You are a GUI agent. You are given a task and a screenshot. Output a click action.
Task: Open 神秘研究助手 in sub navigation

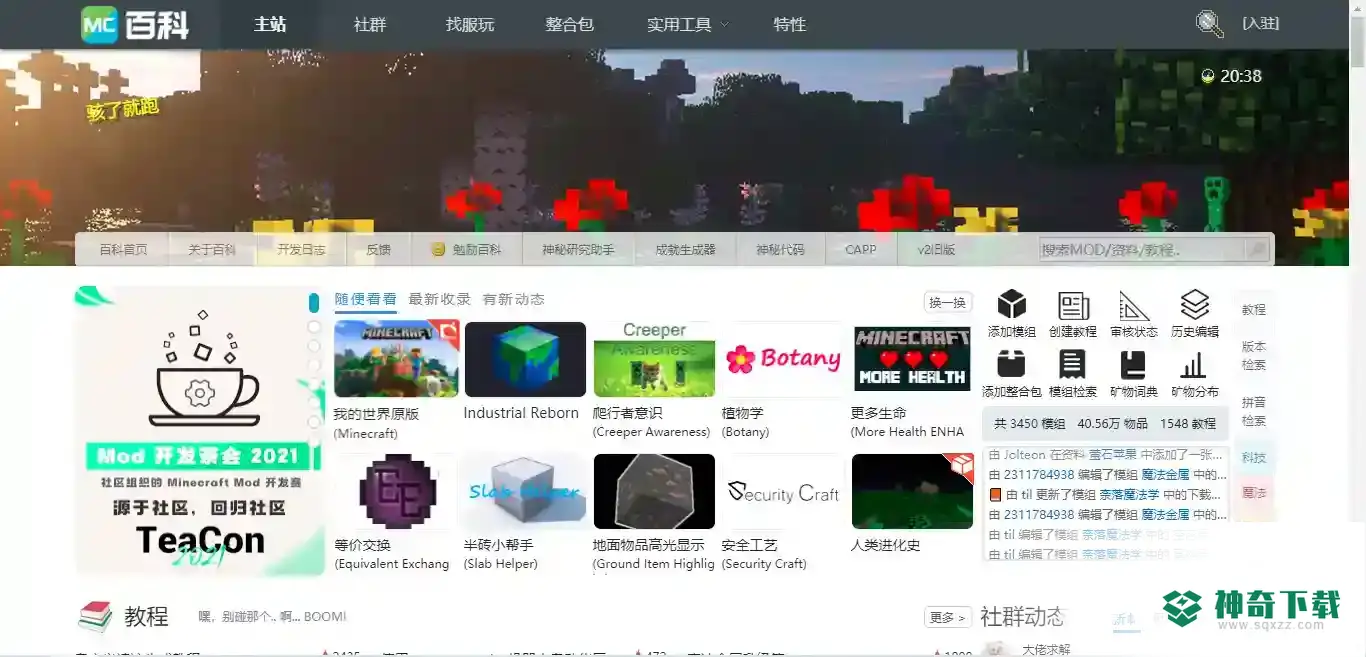pos(578,250)
